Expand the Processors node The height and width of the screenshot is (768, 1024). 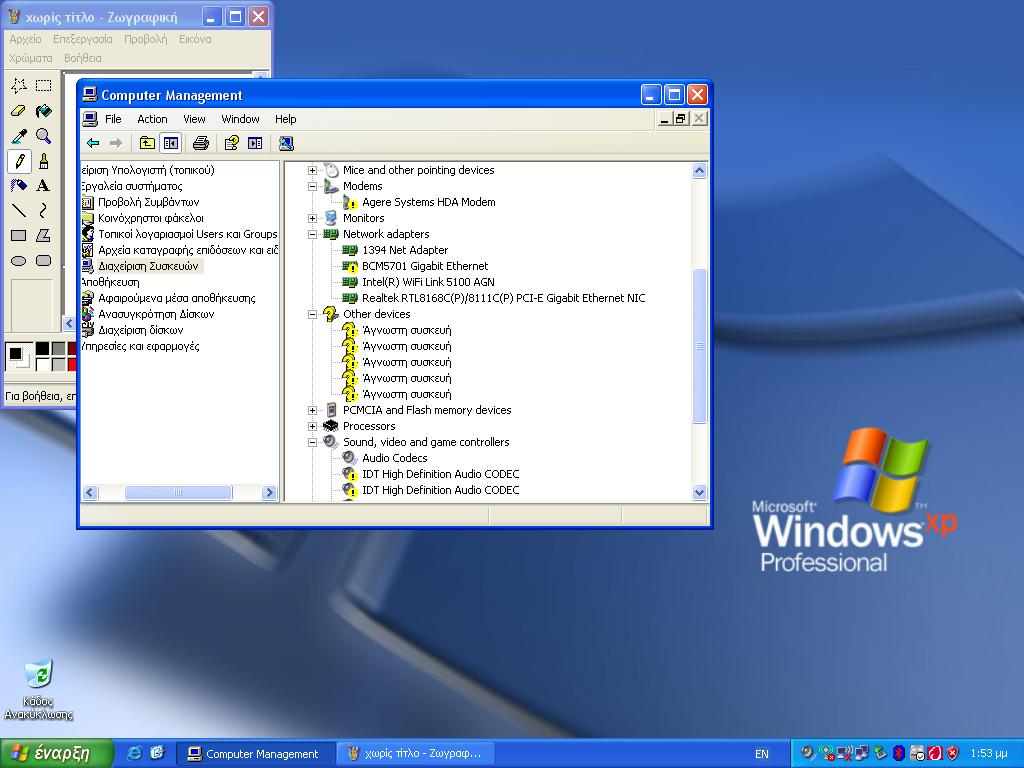pyautogui.click(x=312, y=426)
